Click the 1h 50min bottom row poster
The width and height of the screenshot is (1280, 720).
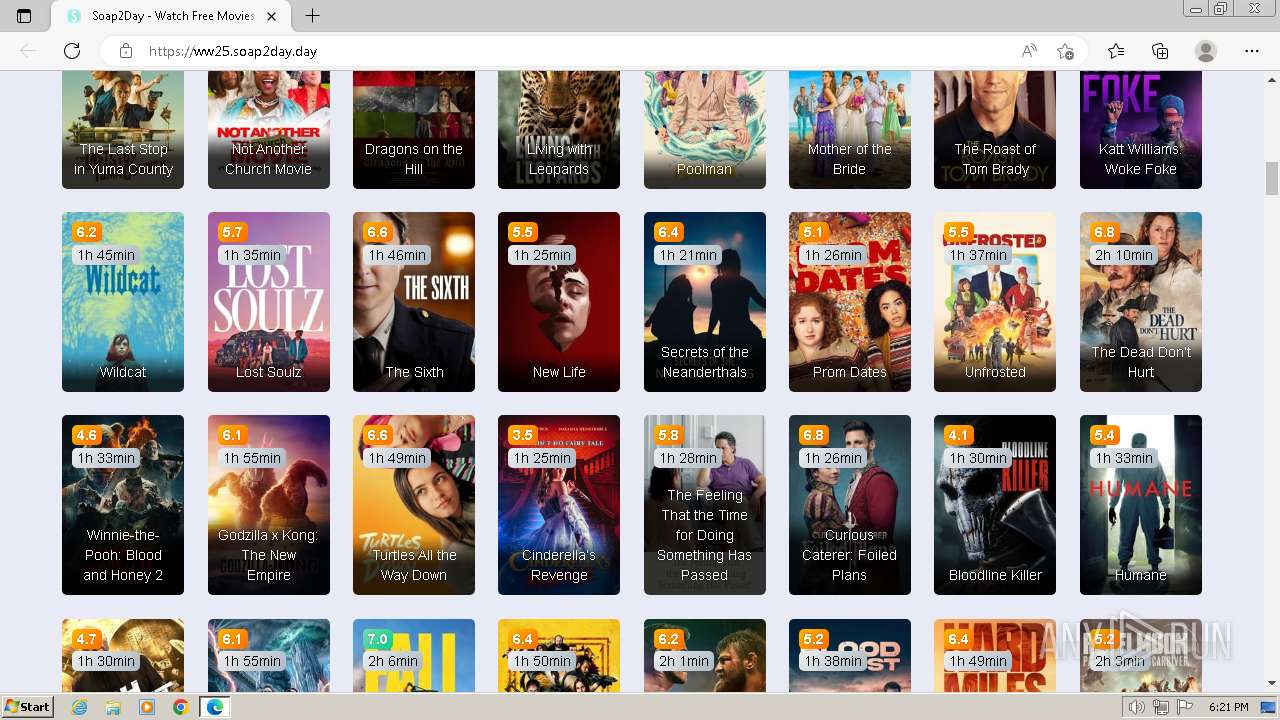559,656
